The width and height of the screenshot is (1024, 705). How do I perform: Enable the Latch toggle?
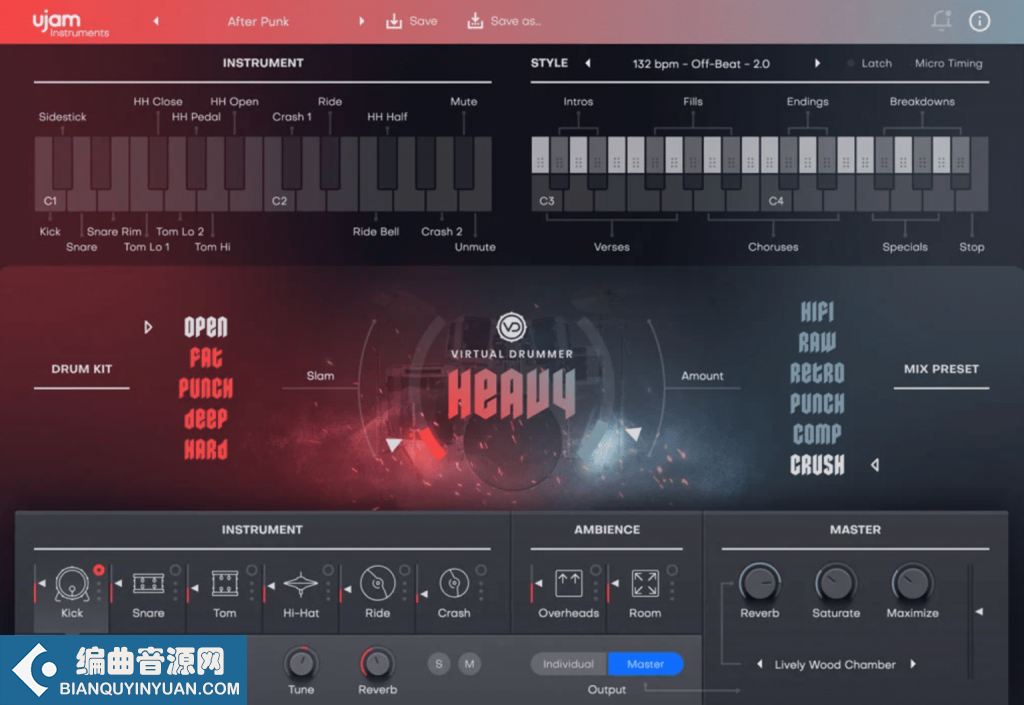point(869,63)
